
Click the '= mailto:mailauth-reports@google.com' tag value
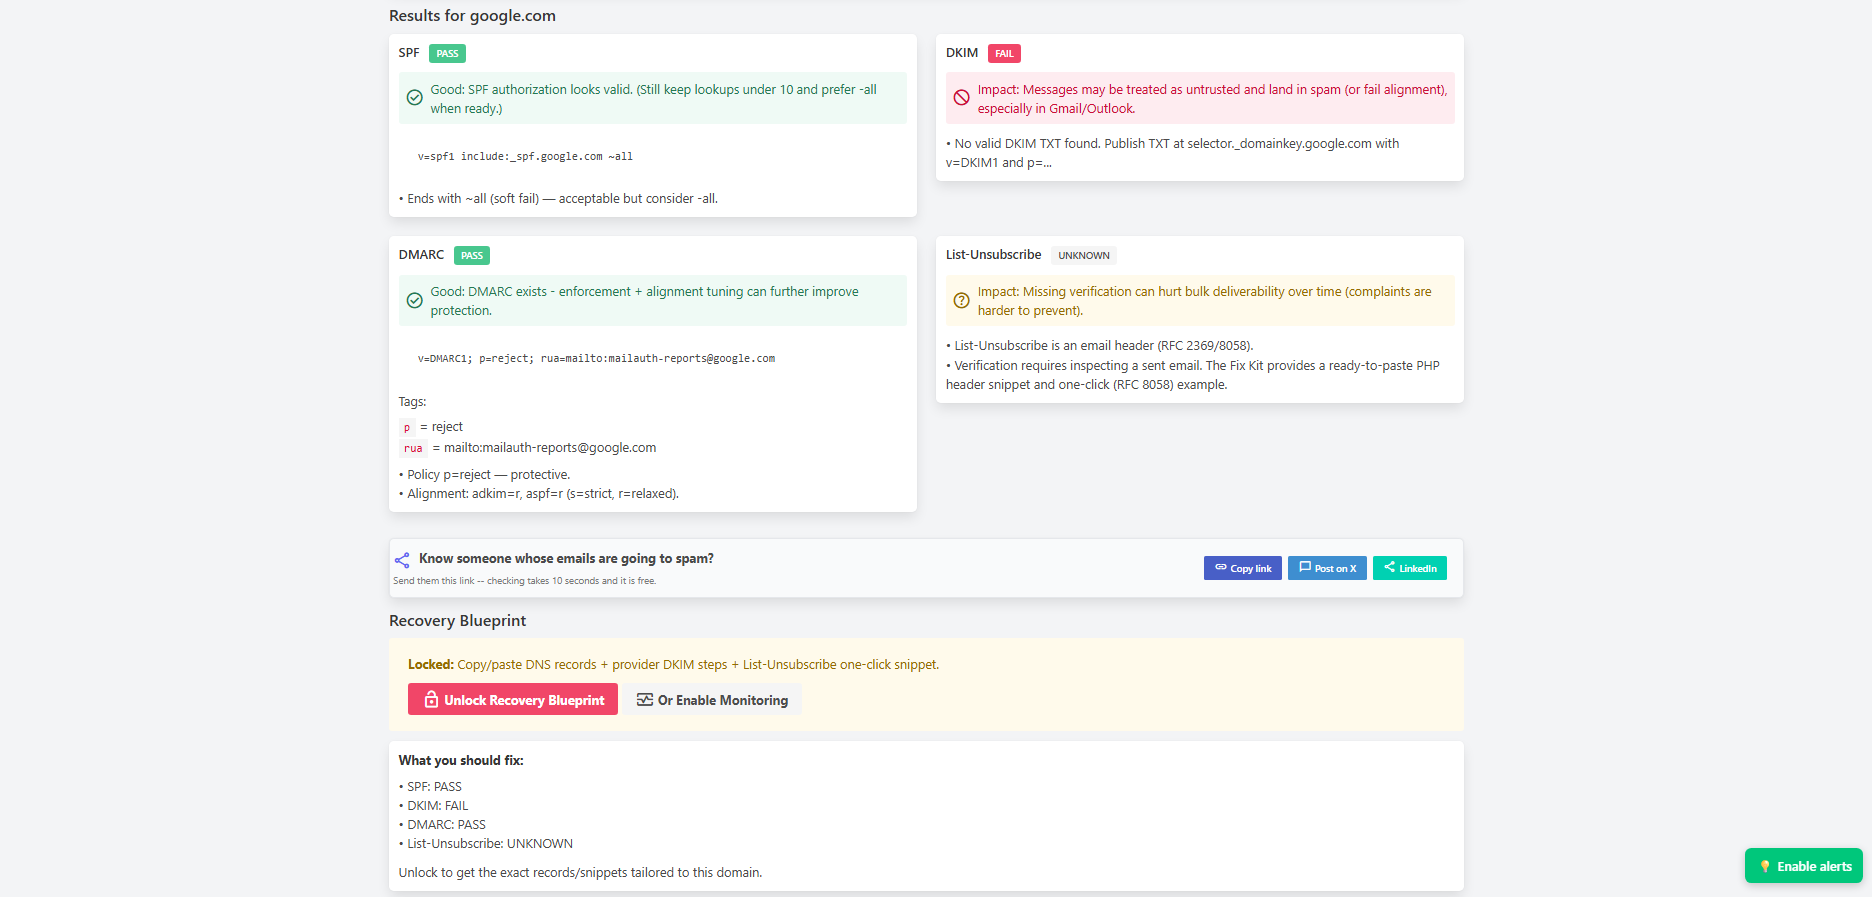[544, 448]
